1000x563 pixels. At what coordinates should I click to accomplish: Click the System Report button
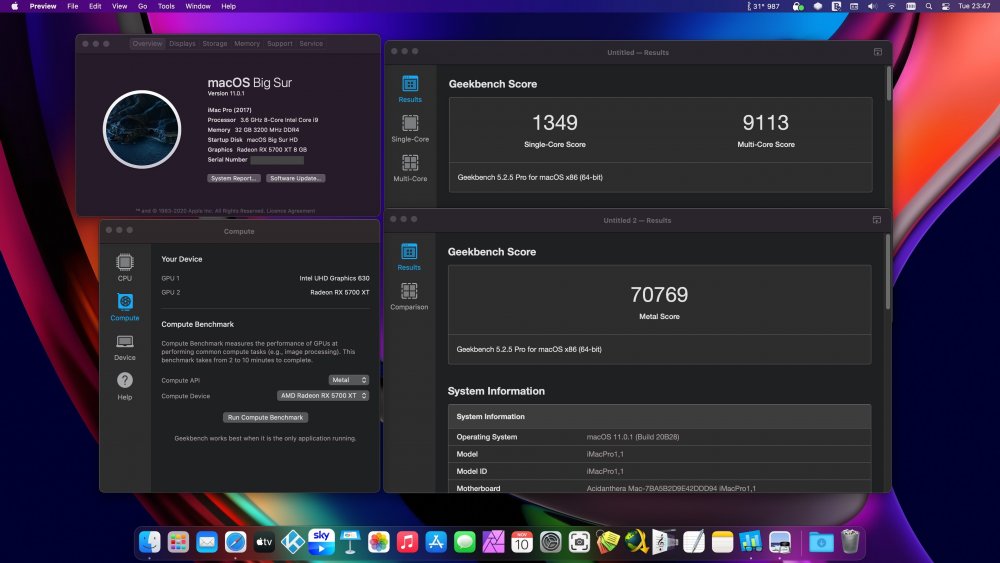point(234,179)
